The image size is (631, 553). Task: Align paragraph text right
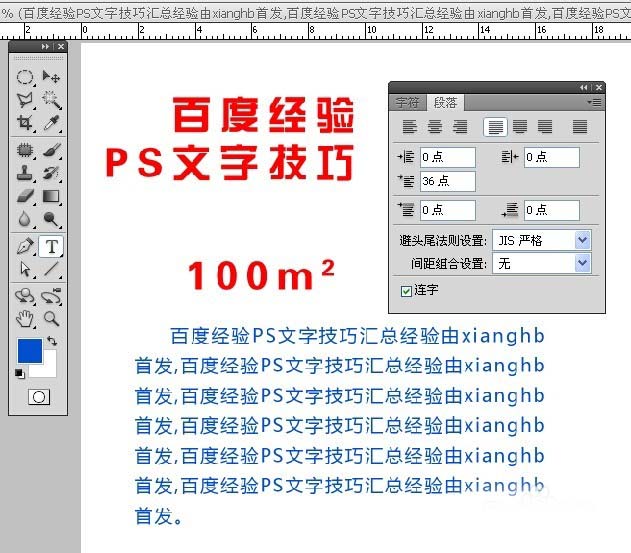(460, 127)
